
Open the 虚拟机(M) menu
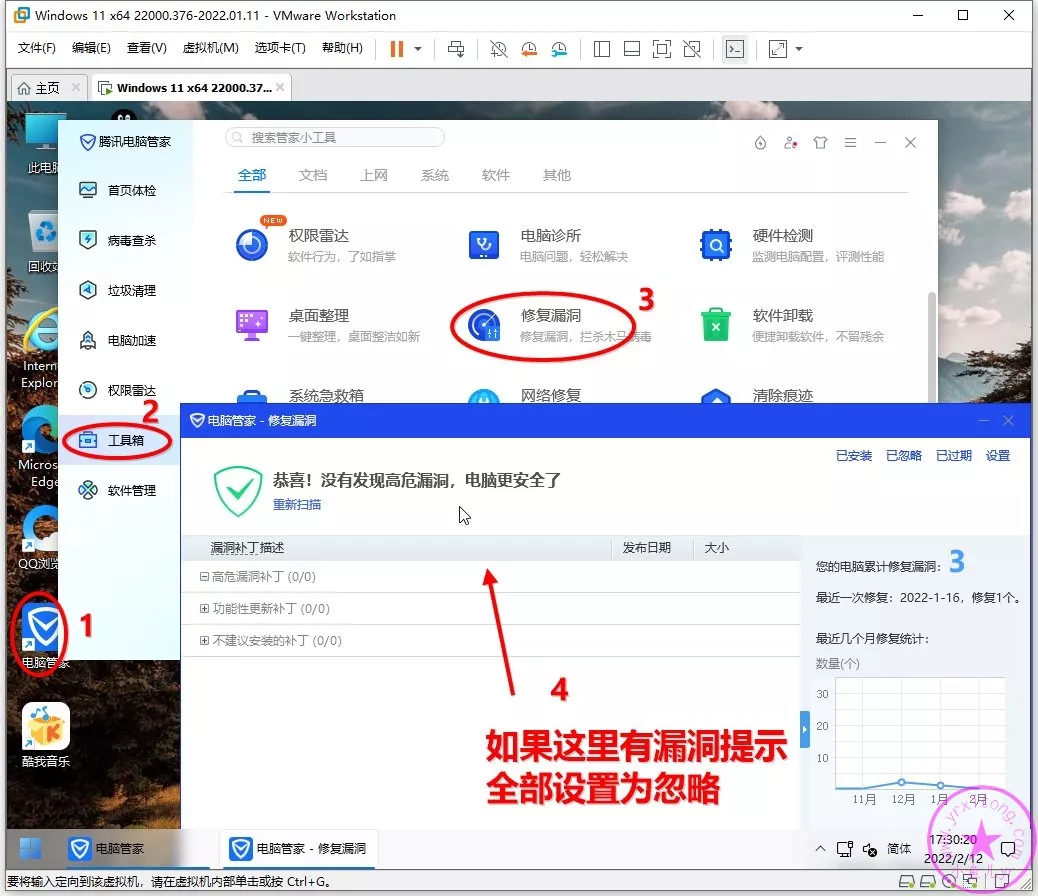pyautogui.click(x=210, y=48)
